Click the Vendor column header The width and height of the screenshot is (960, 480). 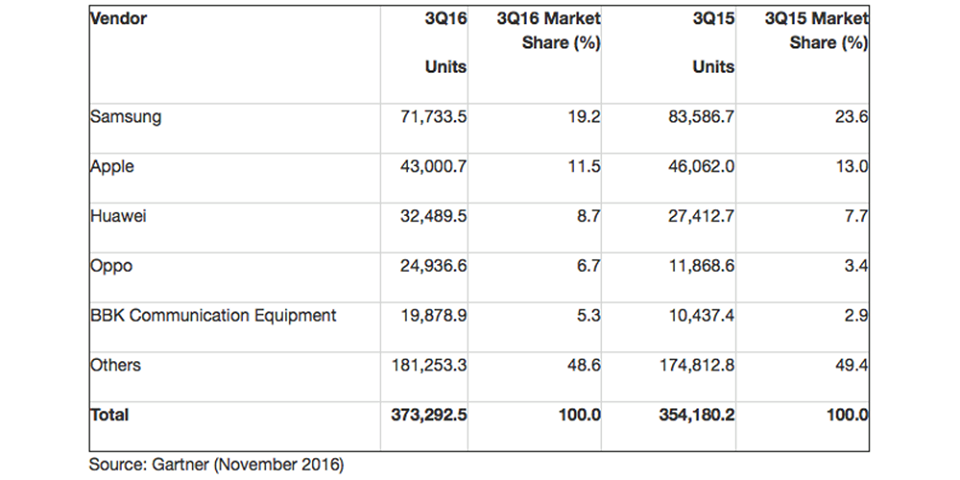tap(118, 19)
